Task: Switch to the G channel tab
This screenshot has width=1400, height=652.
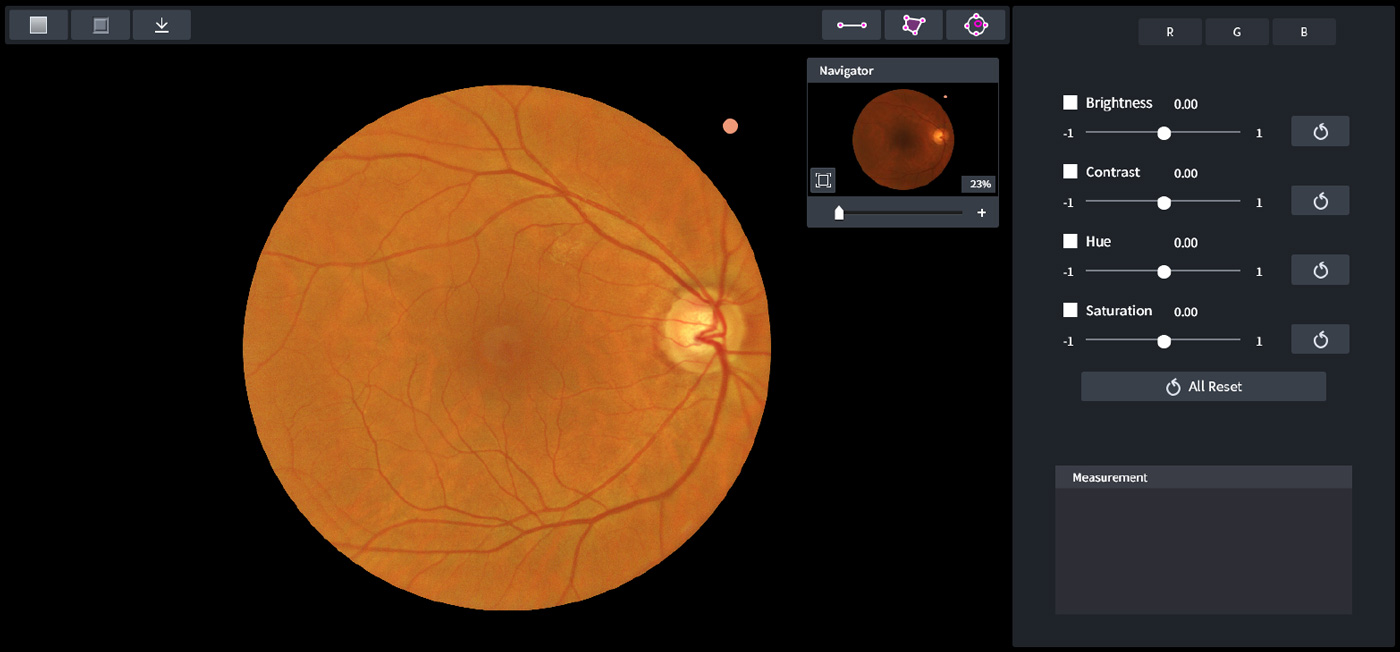Action: [x=1237, y=32]
